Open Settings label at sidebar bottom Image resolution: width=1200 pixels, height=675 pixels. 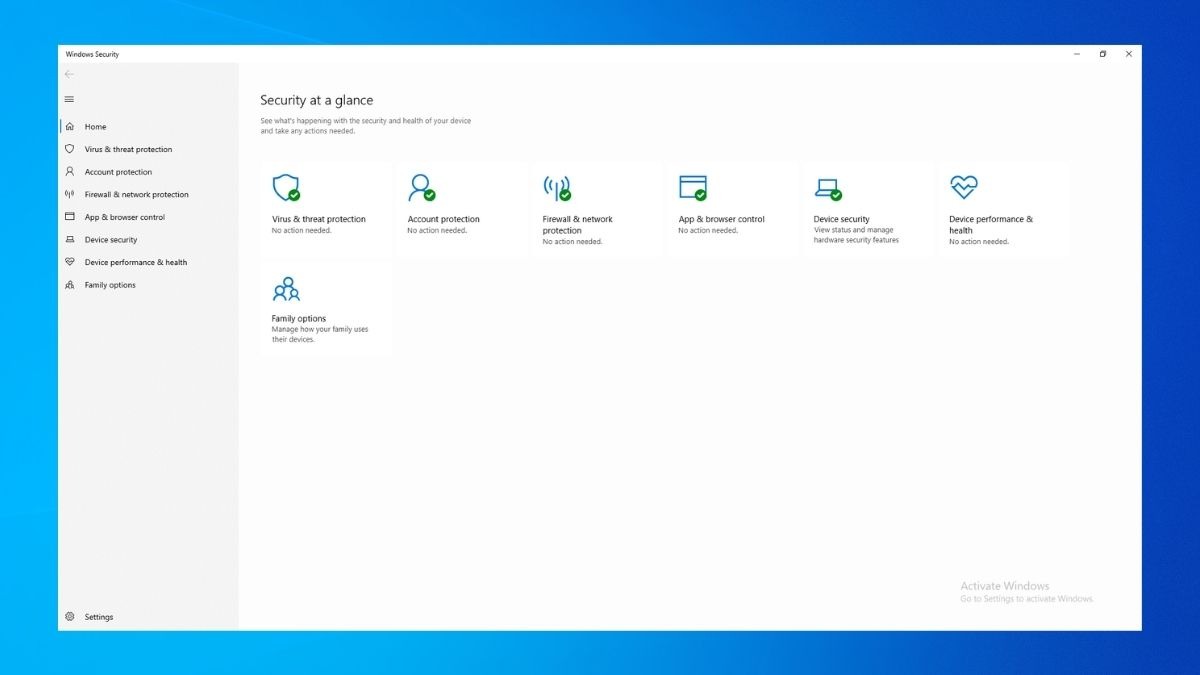(99, 617)
